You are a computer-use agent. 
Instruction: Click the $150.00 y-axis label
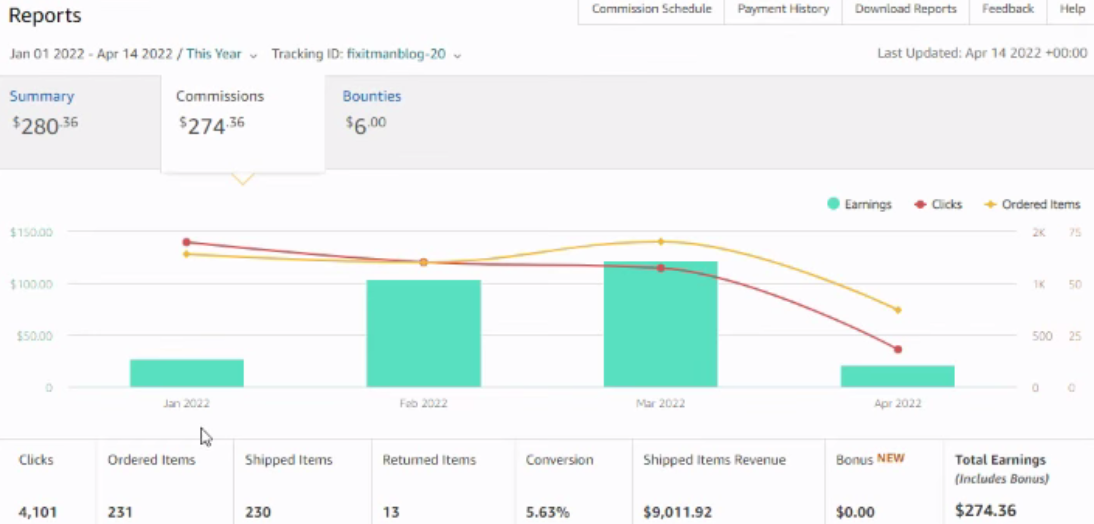pos(31,232)
